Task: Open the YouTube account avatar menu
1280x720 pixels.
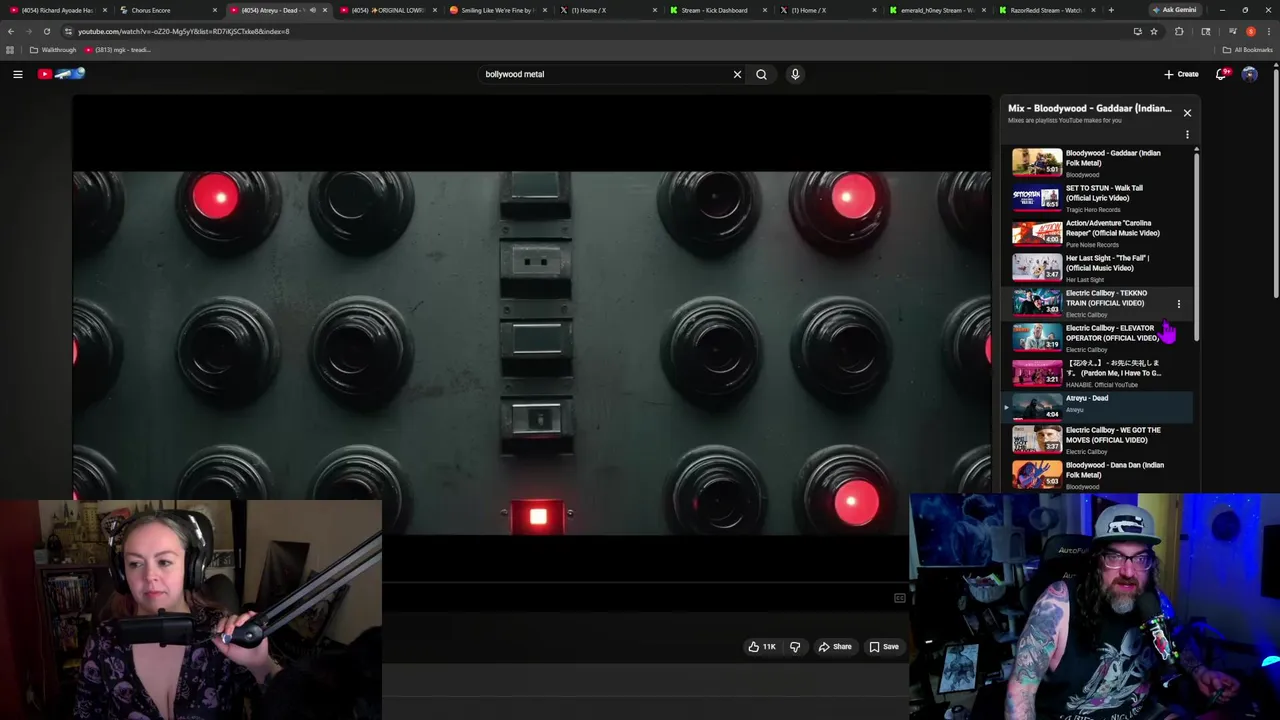Action: pos(1249,74)
